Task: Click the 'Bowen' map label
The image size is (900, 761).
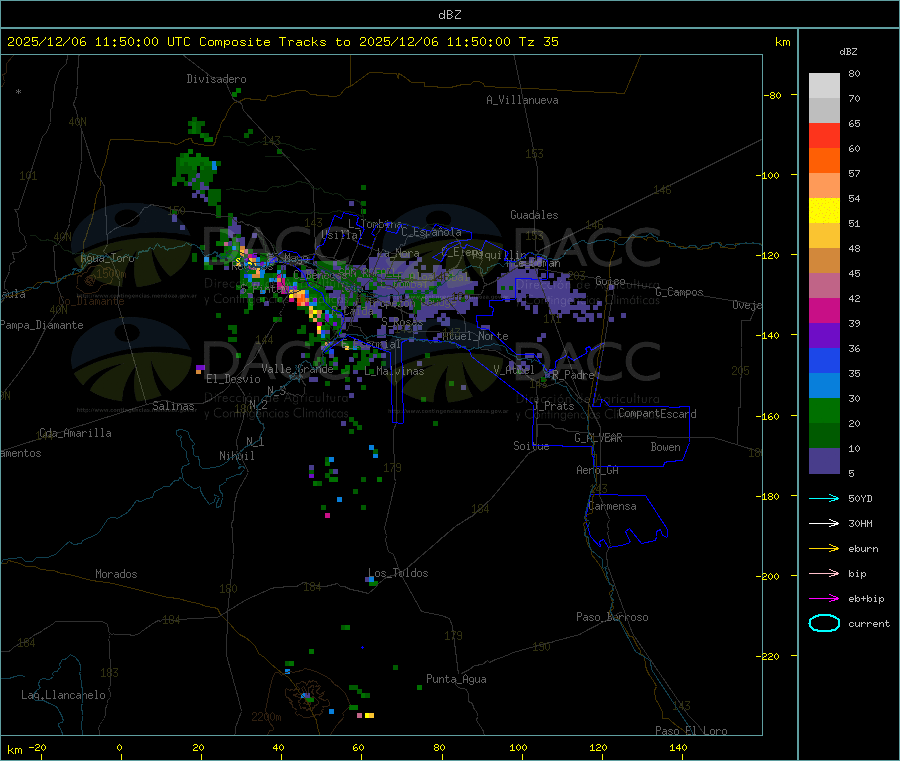Action: point(665,447)
